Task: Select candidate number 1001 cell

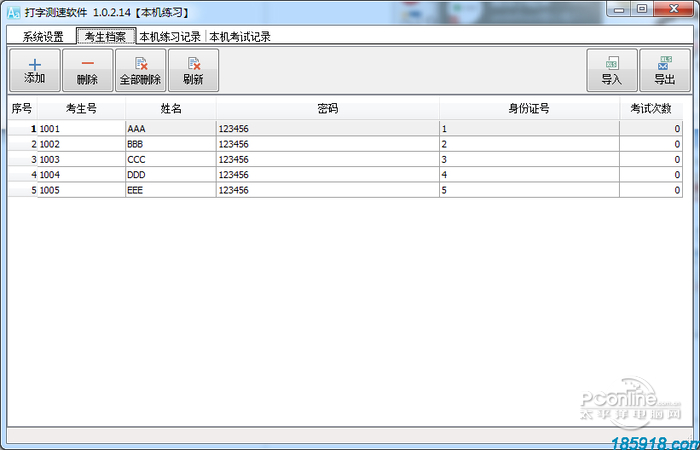Action: pyautogui.click(x=81, y=129)
